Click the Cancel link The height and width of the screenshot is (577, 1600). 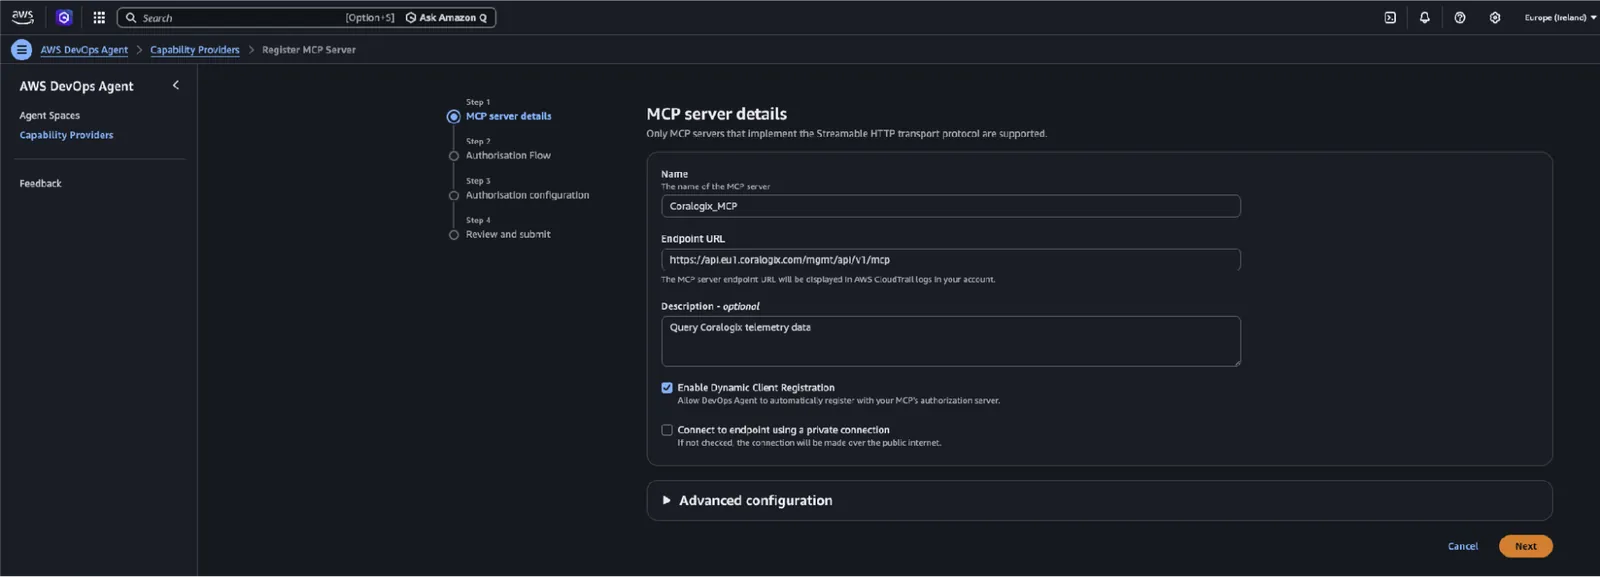click(1462, 546)
